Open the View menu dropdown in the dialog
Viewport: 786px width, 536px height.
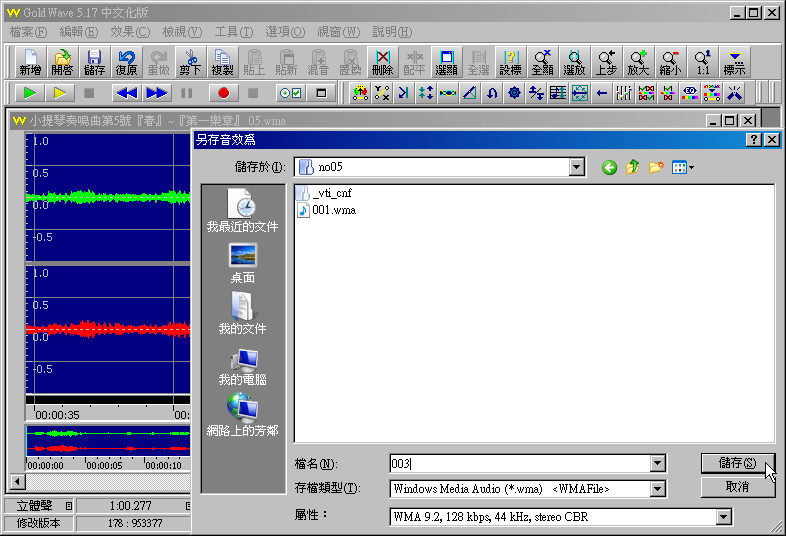[x=683, y=167]
